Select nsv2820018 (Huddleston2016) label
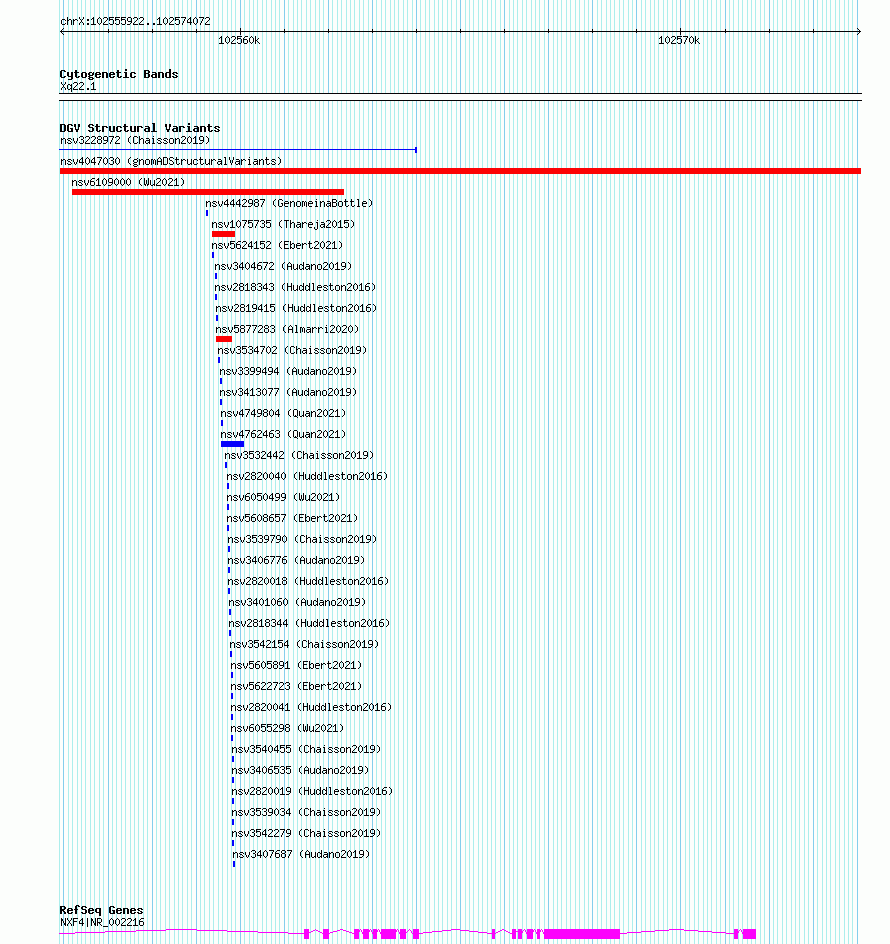 308,582
